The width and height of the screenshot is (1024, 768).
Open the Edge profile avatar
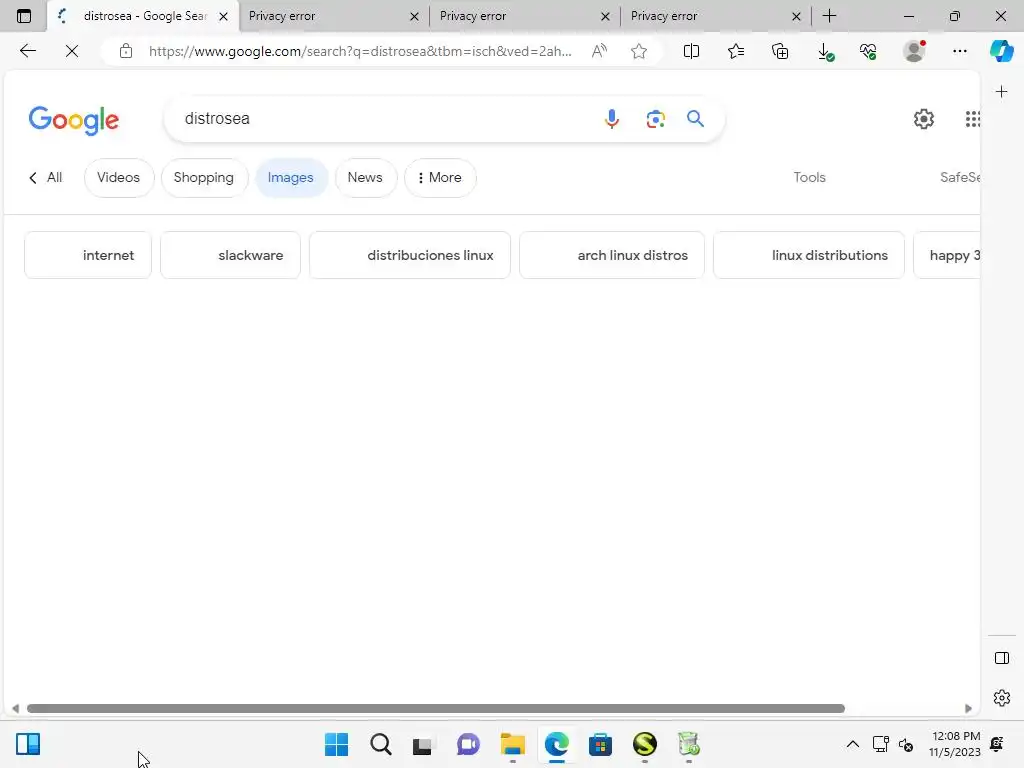914,51
